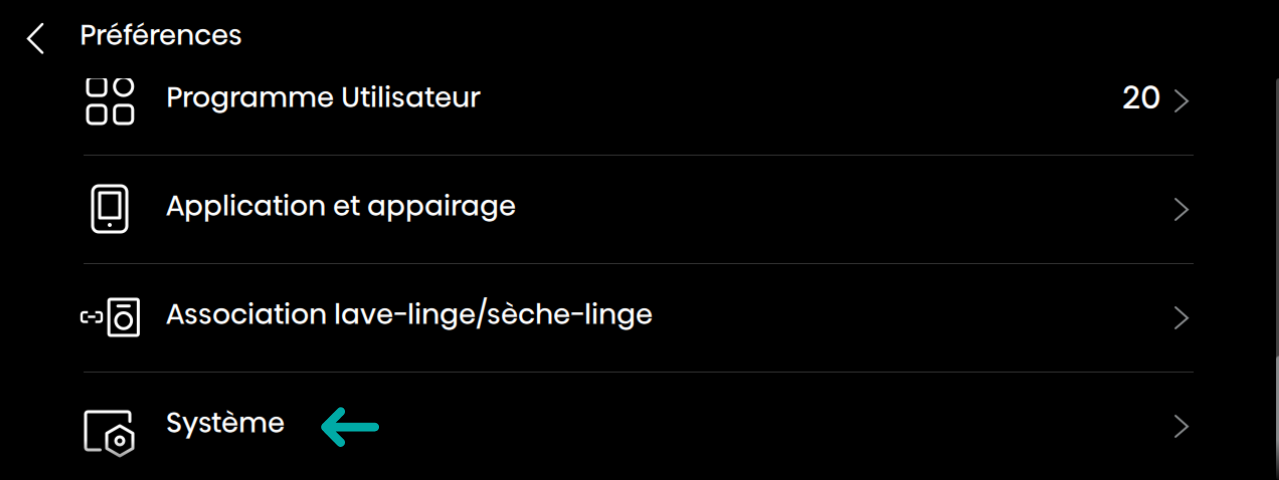Click the divider line below Programme Utilisateur
This screenshot has height=480, width=1279.
click(x=638, y=155)
